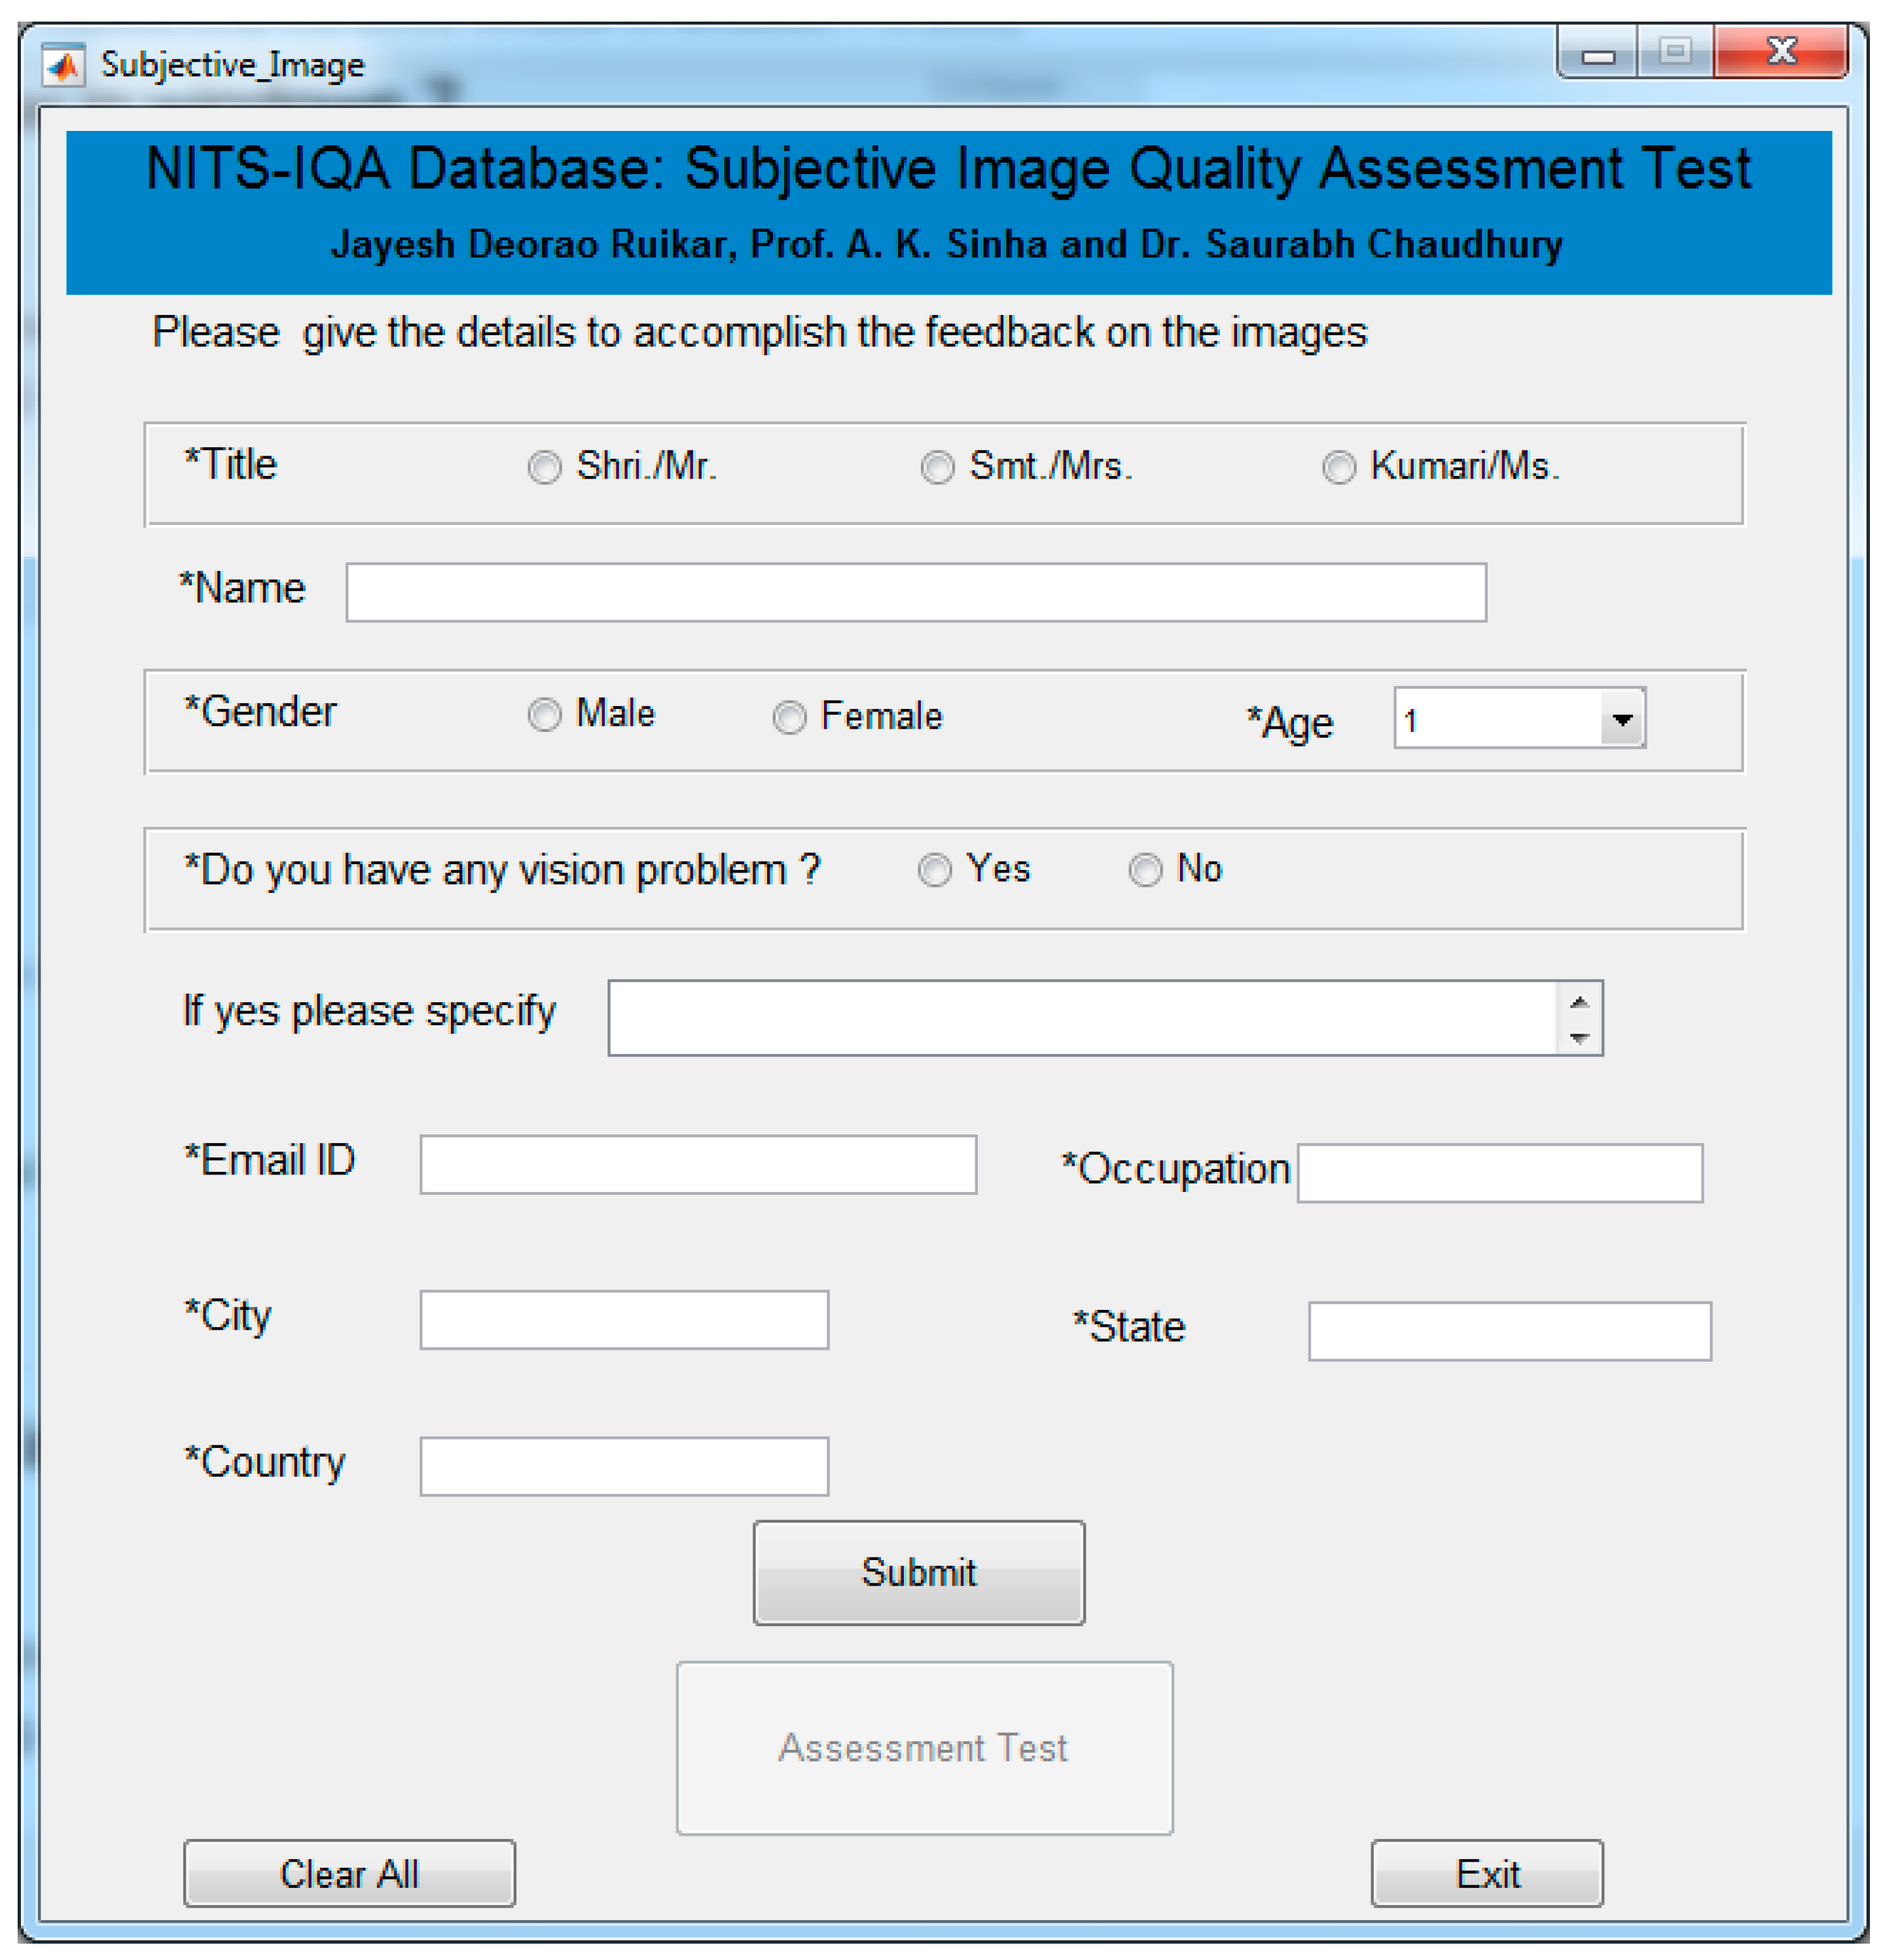Focus the Occupation text box
The image size is (1883, 1960).
click(x=1499, y=1173)
